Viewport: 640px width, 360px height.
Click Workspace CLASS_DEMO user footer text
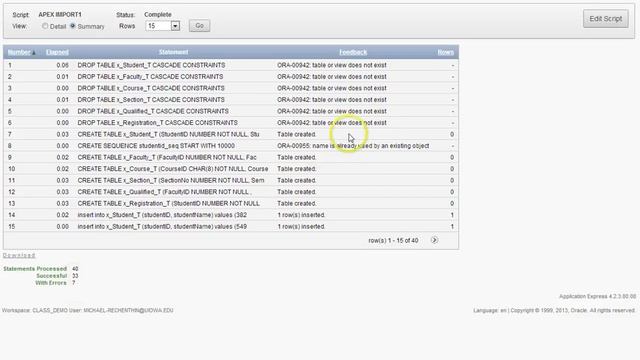click(87, 310)
